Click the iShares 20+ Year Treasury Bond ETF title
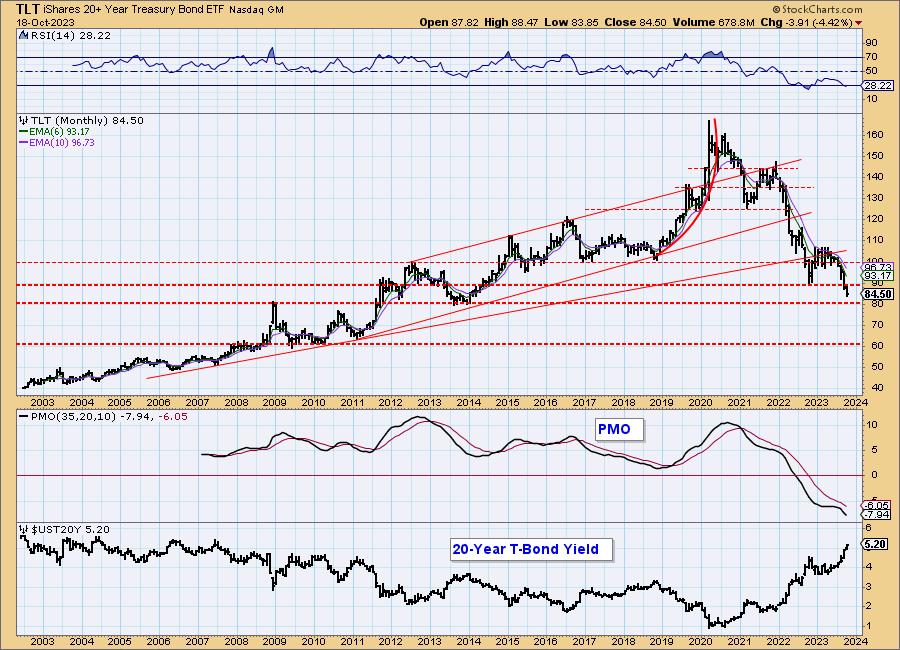The height and width of the screenshot is (650, 900). pos(135,10)
